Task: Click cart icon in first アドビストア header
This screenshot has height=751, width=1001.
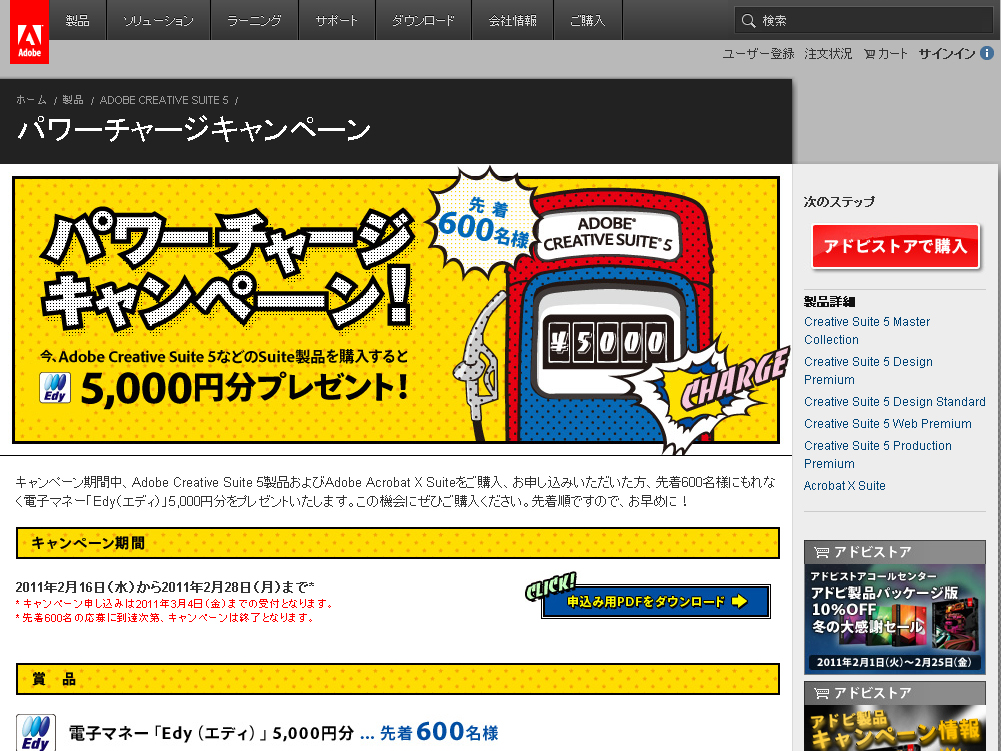Action: [822, 552]
